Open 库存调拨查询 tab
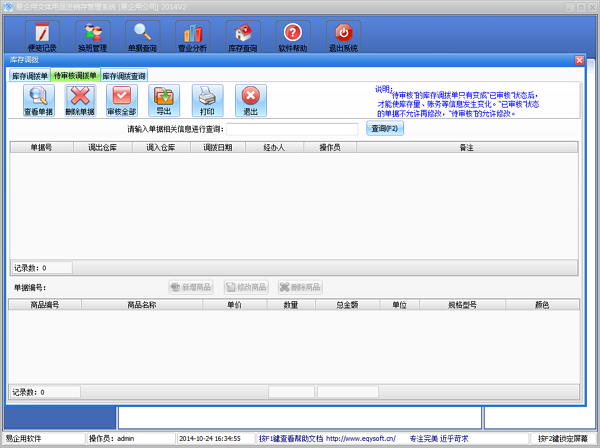The image size is (600, 448). point(124,76)
